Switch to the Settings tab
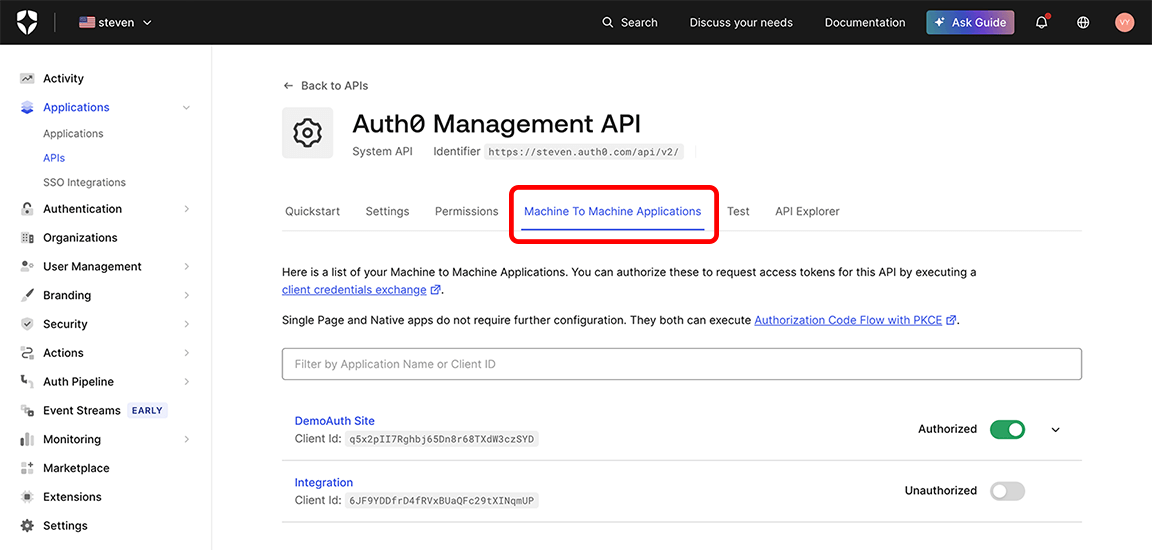This screenshot has width=1152, height=550. 387,211
